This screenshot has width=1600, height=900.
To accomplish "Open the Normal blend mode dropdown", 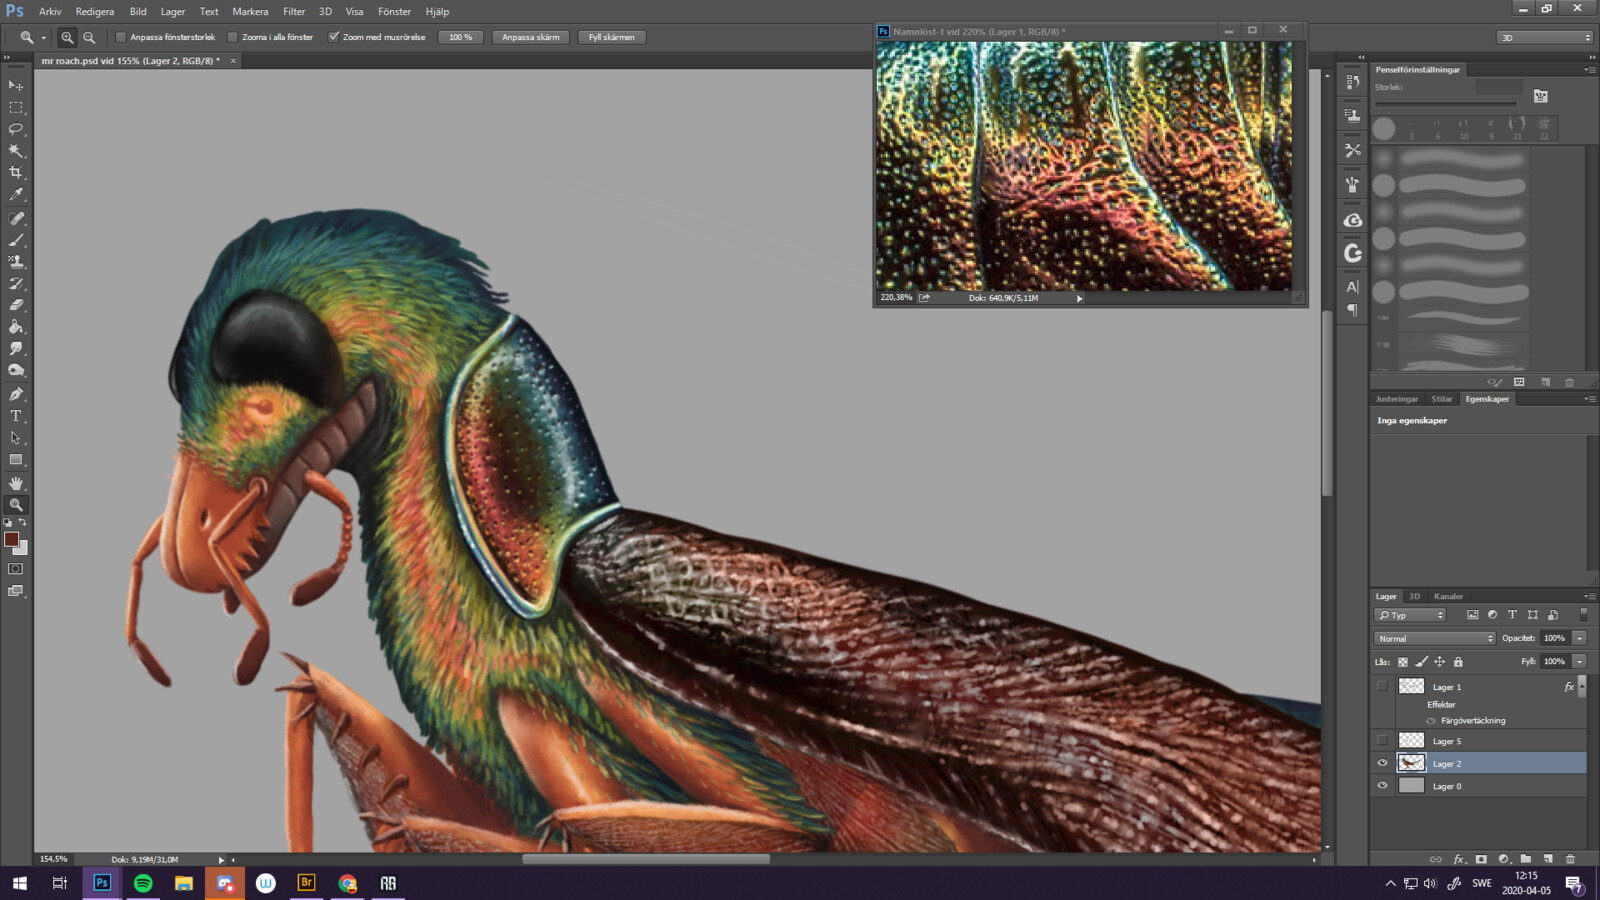I will [x=1435, y=638].
